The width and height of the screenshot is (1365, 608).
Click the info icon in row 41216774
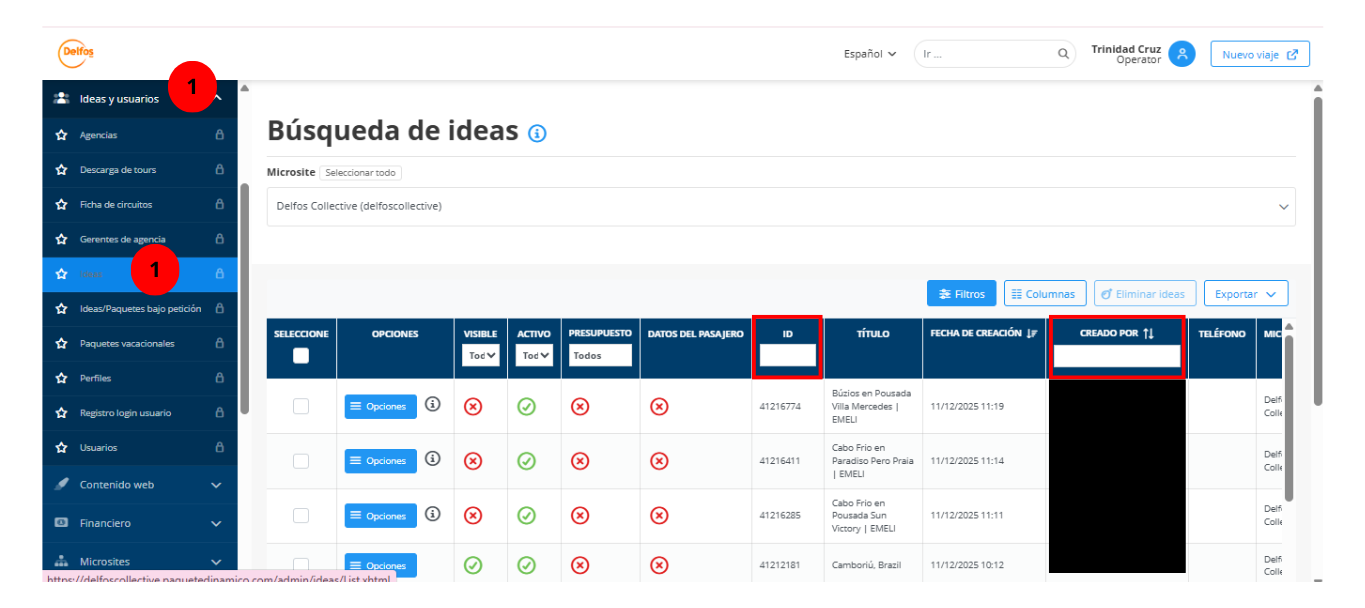tap(432, 404)
